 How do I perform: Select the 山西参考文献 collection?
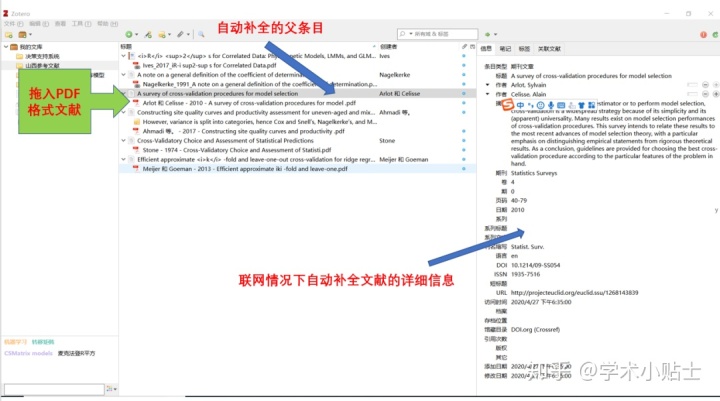point(42,66)
